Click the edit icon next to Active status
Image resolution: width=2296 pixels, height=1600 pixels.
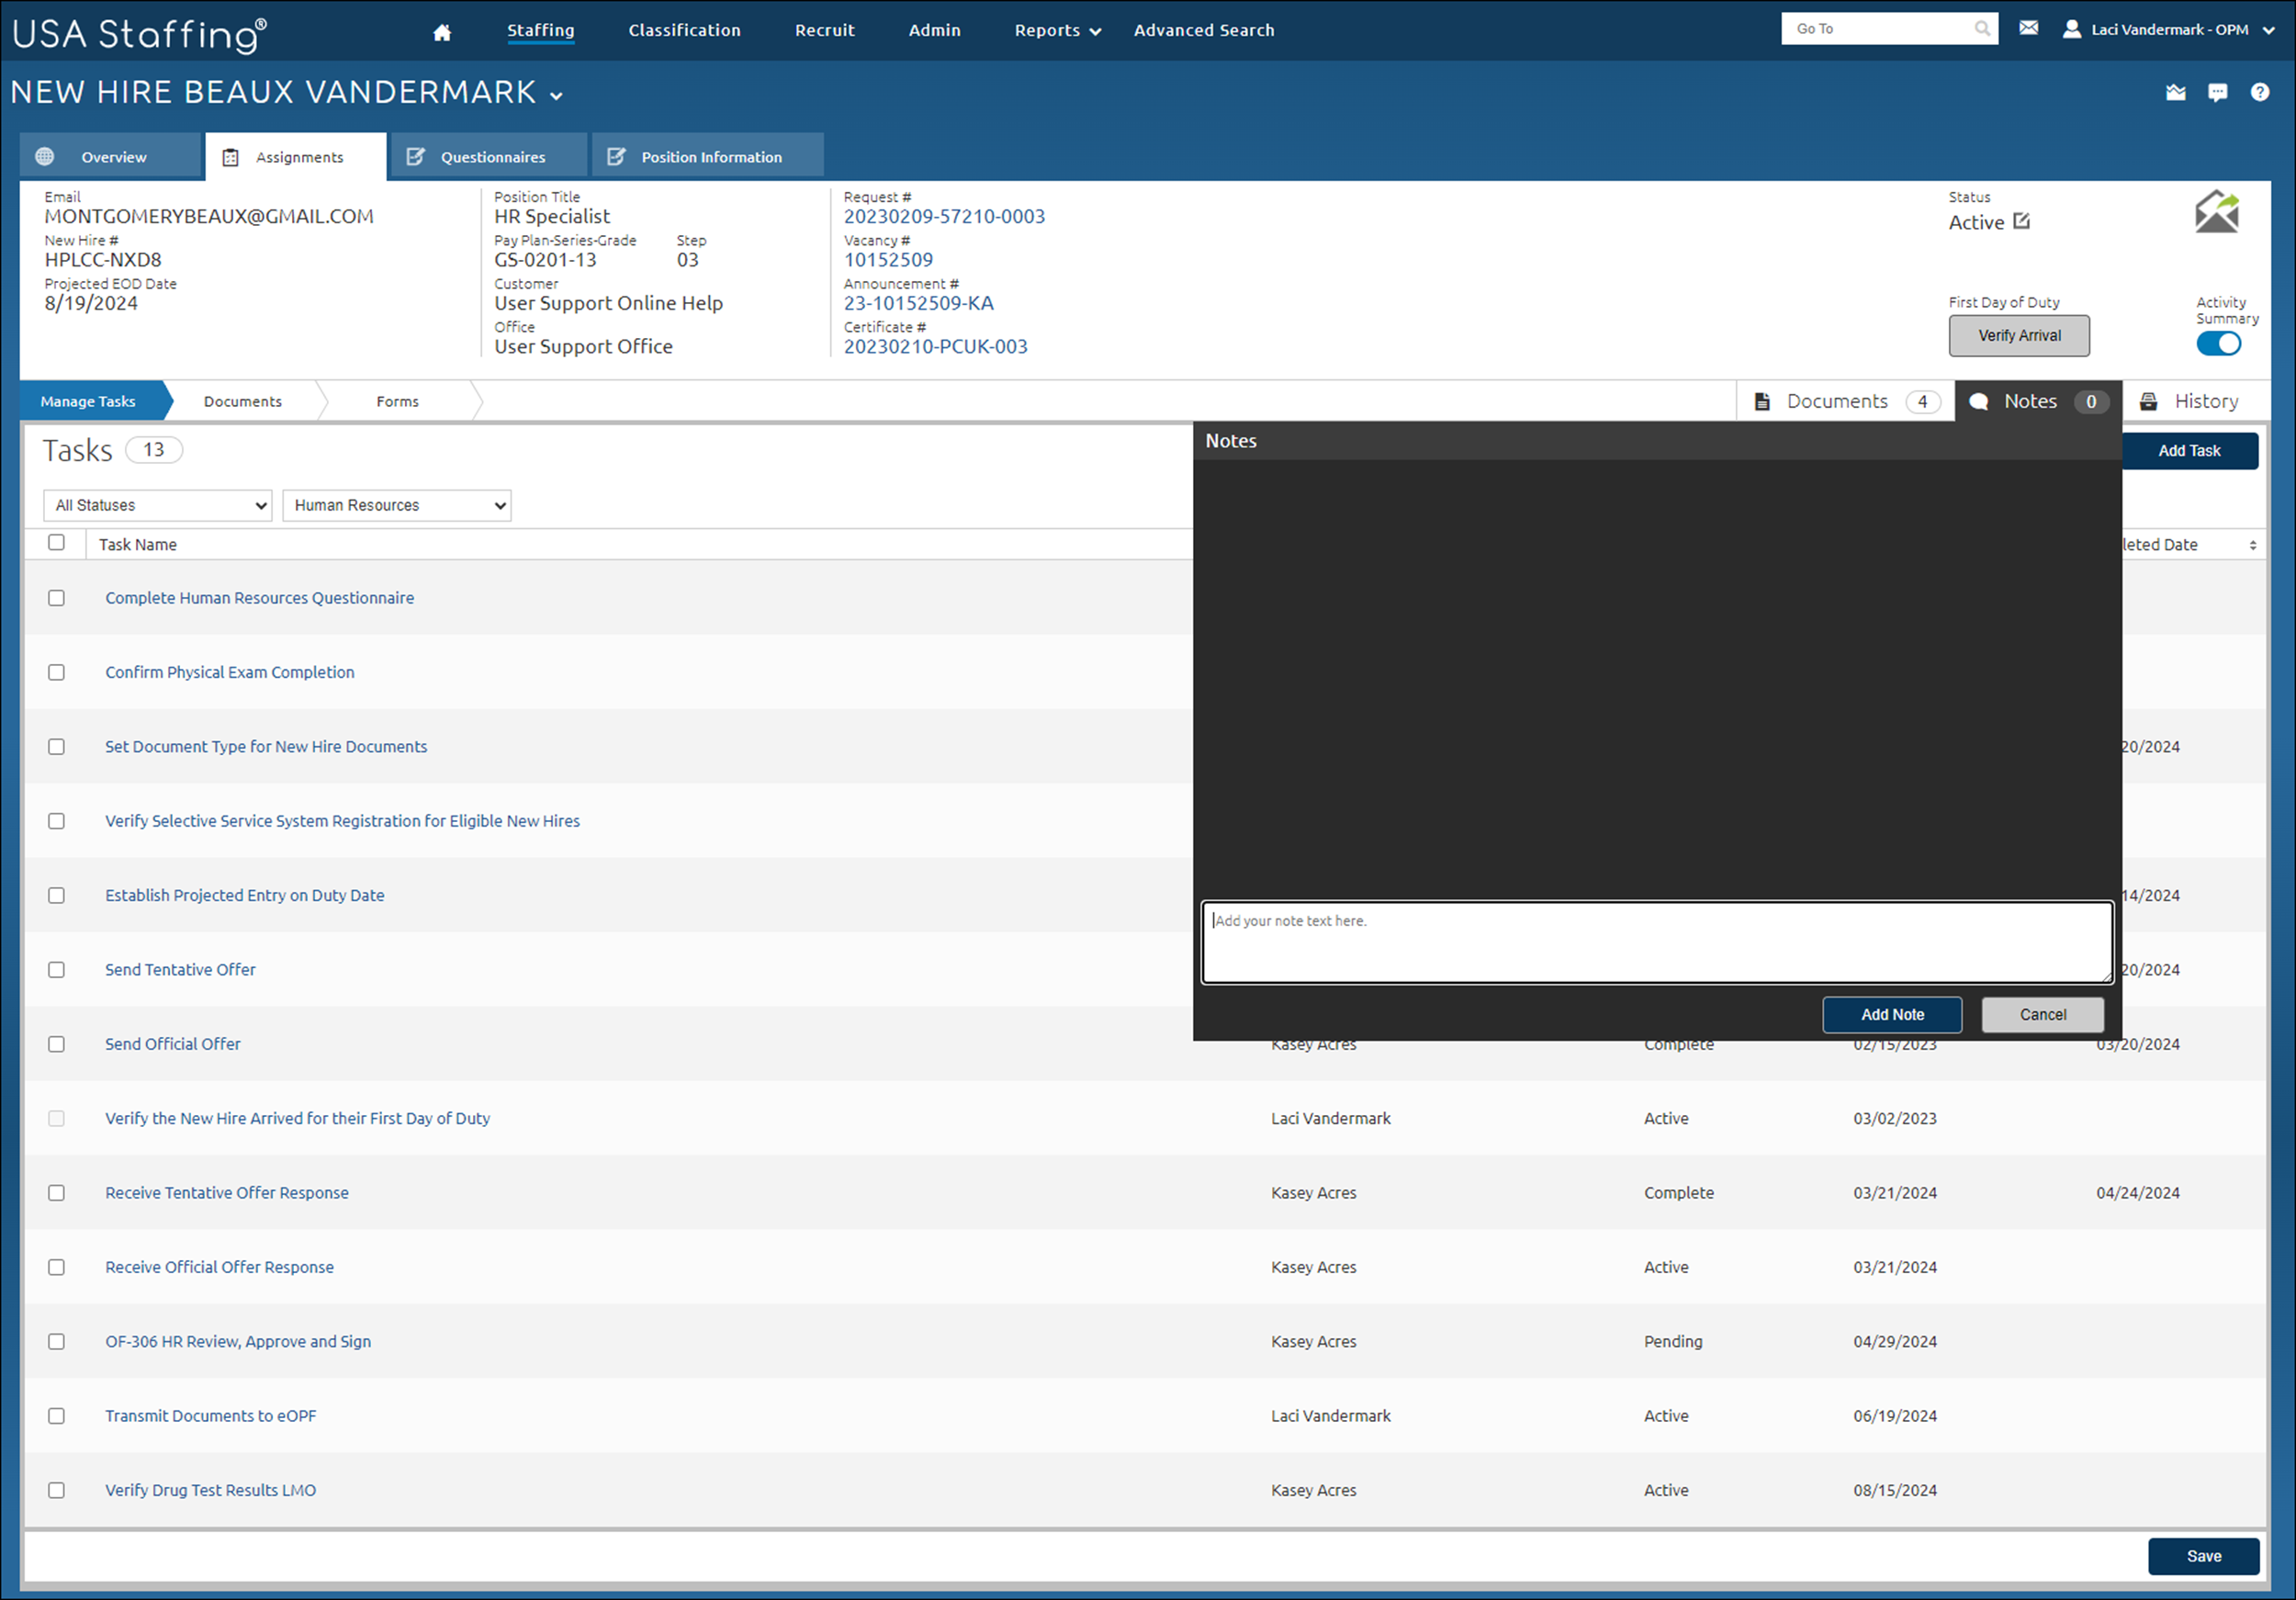point(2021,221)
